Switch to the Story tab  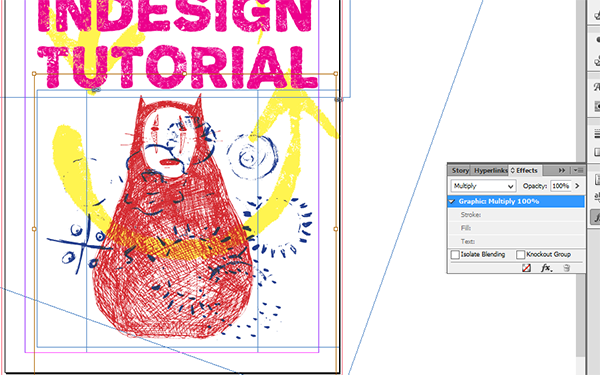[460, 171]
